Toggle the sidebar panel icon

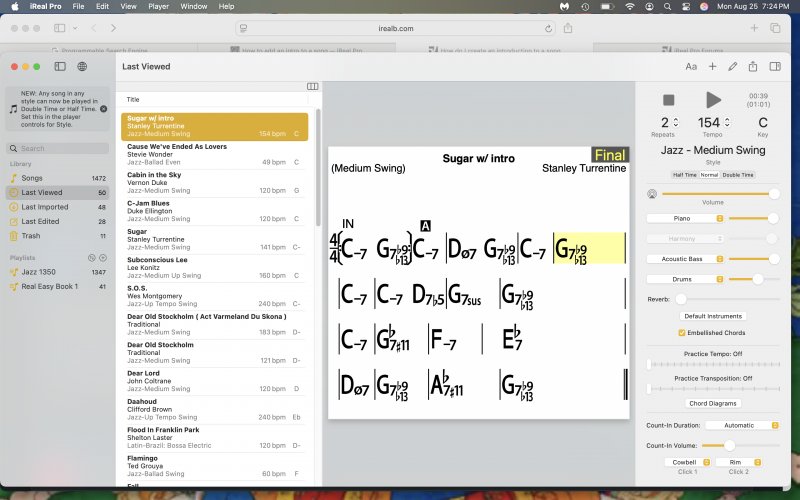[x=60, y=67]
